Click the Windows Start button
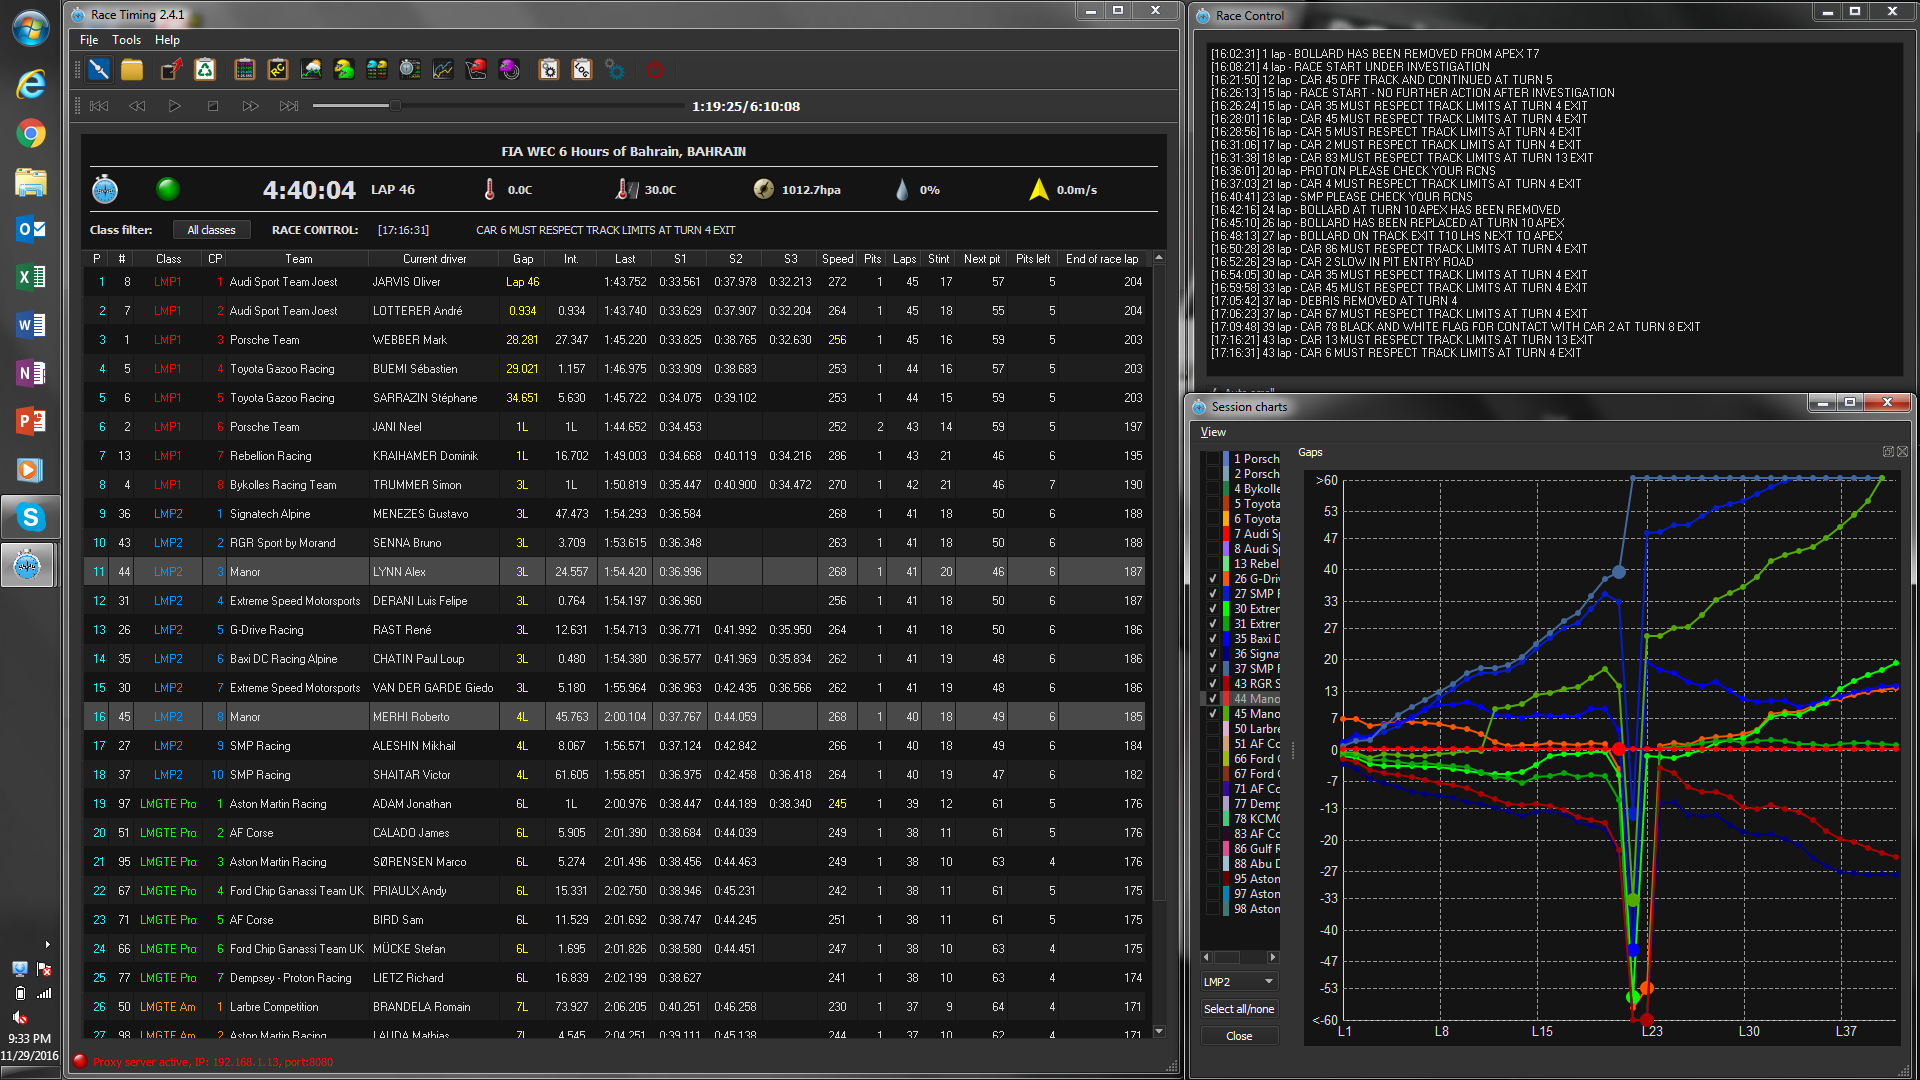Image resolution: width=1920 pixels, height=1080 pixels. coord(30,28)
